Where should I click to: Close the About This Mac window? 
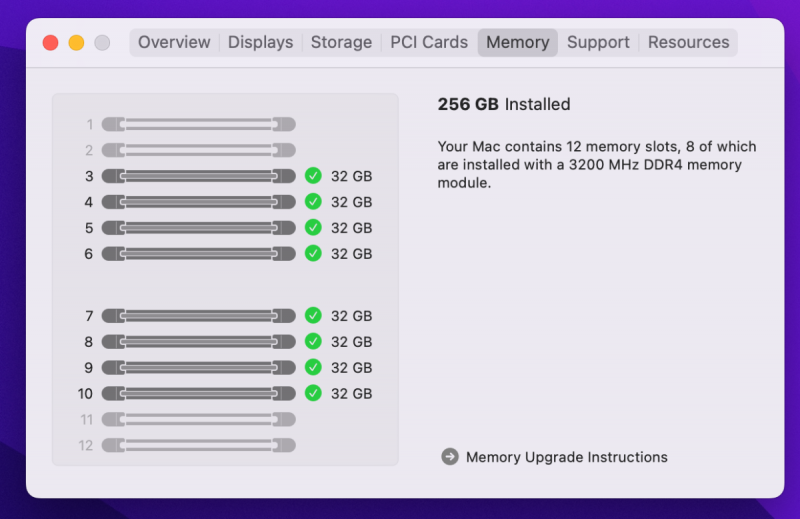pos(50,43)
